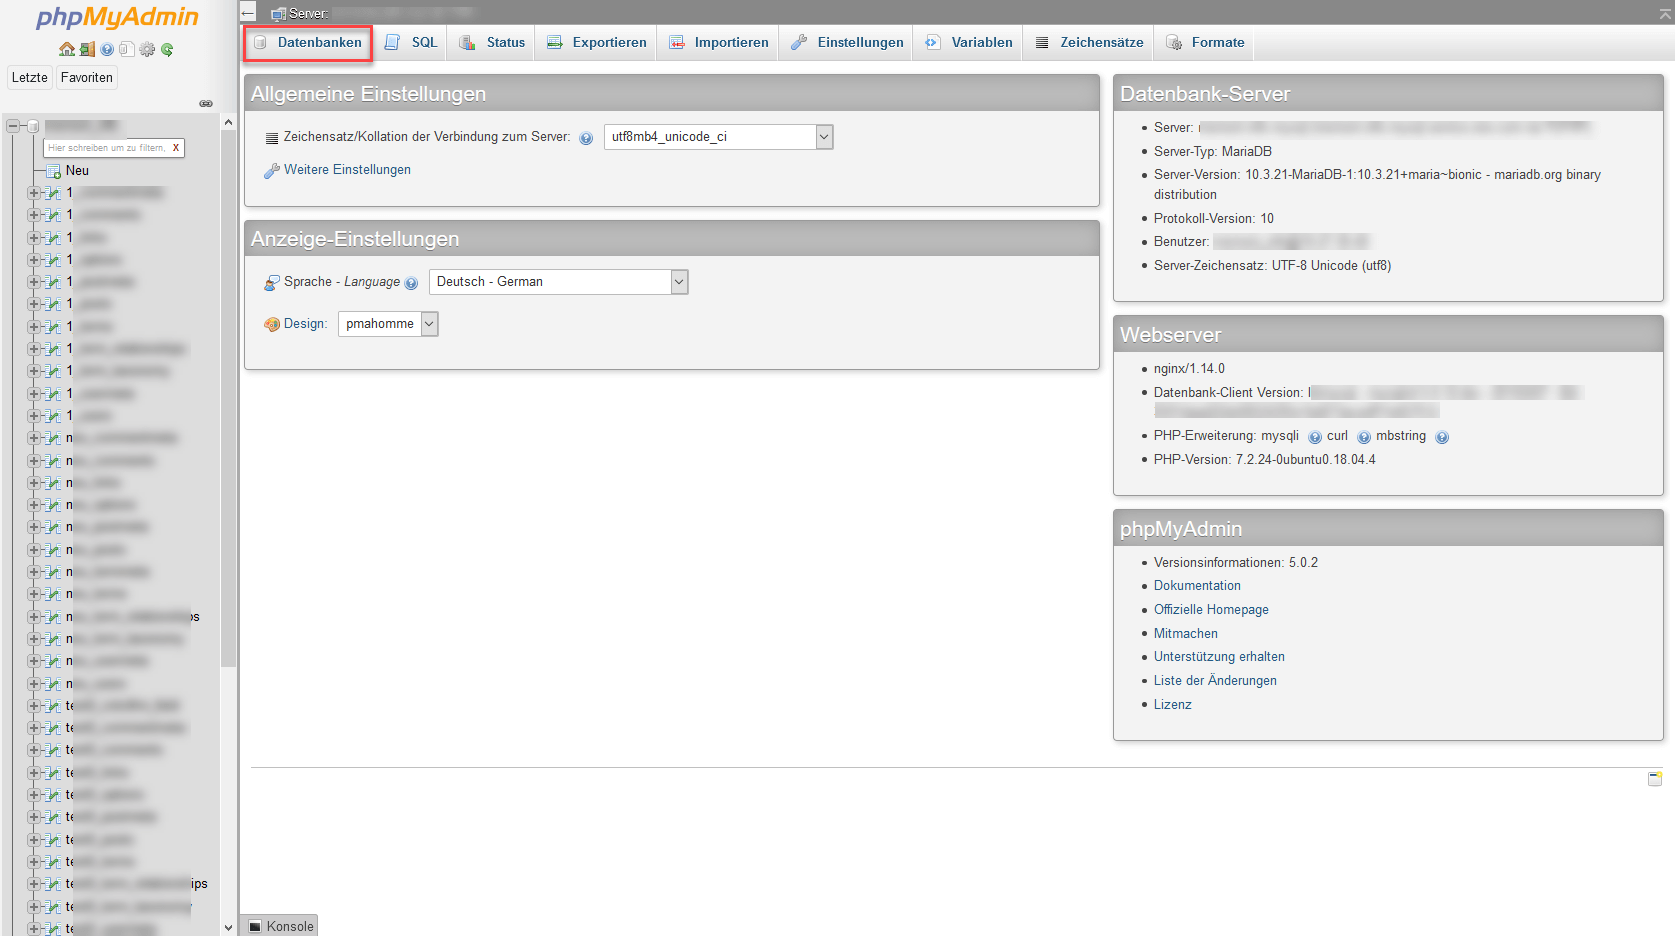
Task: Open help for Zeichensatz/Kollation setting
Action: pyautogui.click(x=586, y=138)
